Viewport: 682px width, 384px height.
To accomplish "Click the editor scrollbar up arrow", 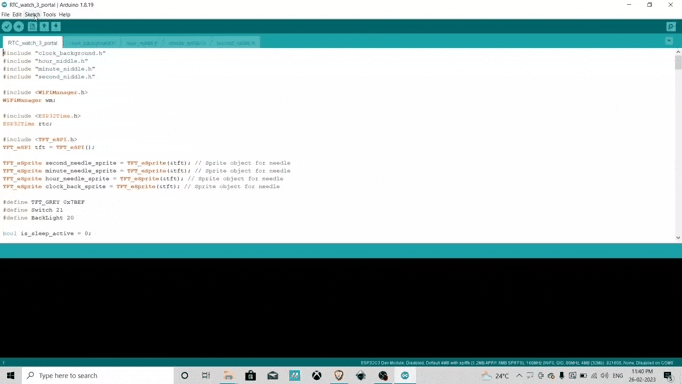I will pyautogui.click(x=678, y=52).
